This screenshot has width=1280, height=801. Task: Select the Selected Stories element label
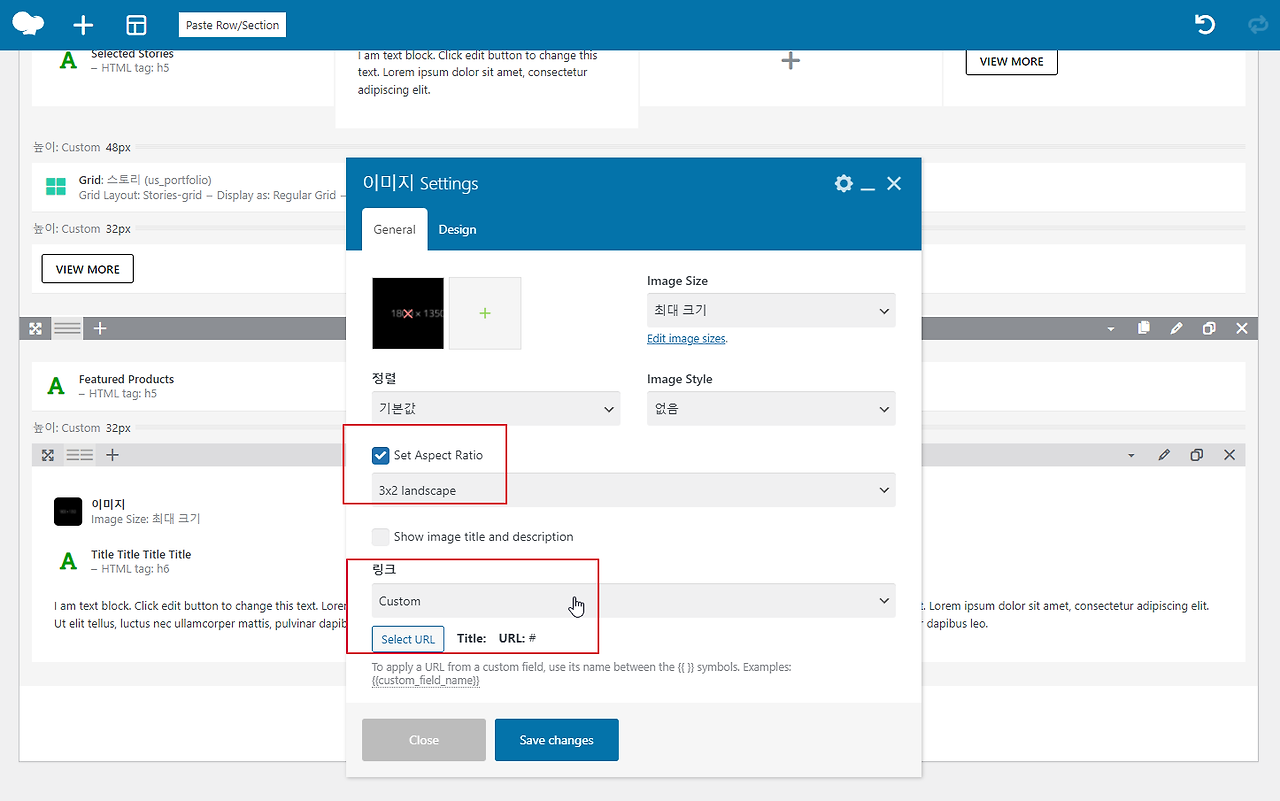132,54
